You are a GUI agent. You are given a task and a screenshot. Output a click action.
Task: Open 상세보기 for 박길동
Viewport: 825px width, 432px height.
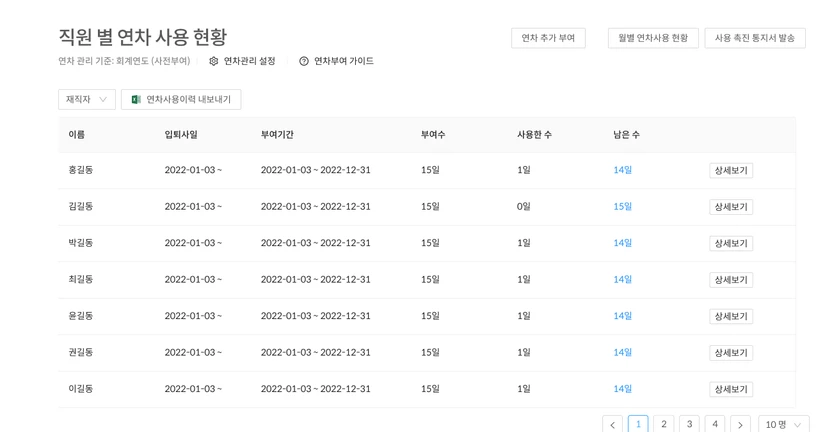click(x=731, y=243)
